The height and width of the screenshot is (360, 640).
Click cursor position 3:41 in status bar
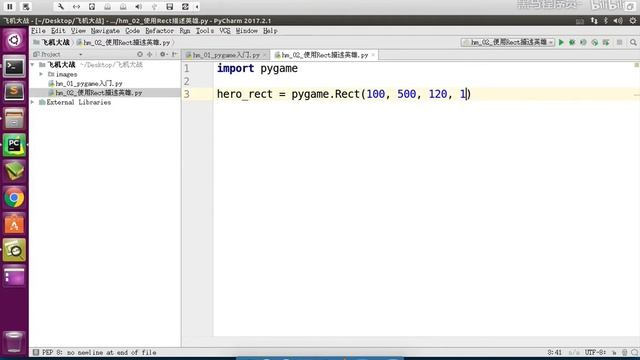[555, 352]
